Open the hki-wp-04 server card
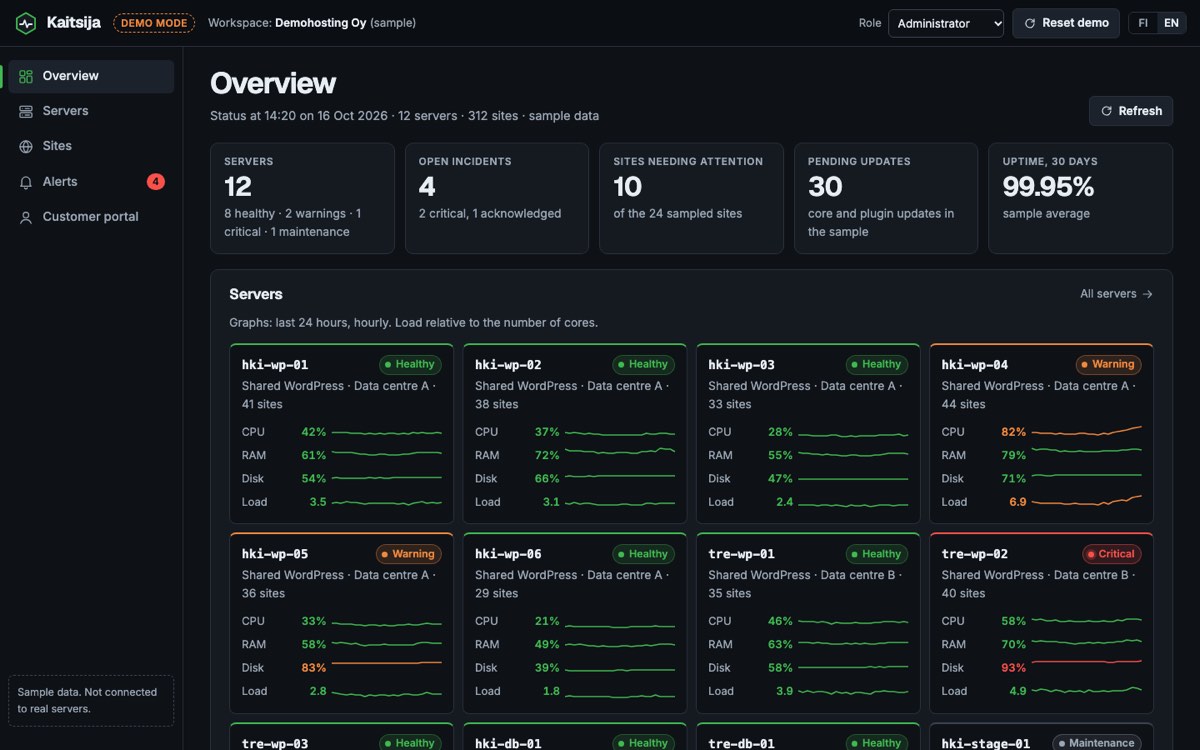Screen dimensions: 1200x750 click(1041, 434)
